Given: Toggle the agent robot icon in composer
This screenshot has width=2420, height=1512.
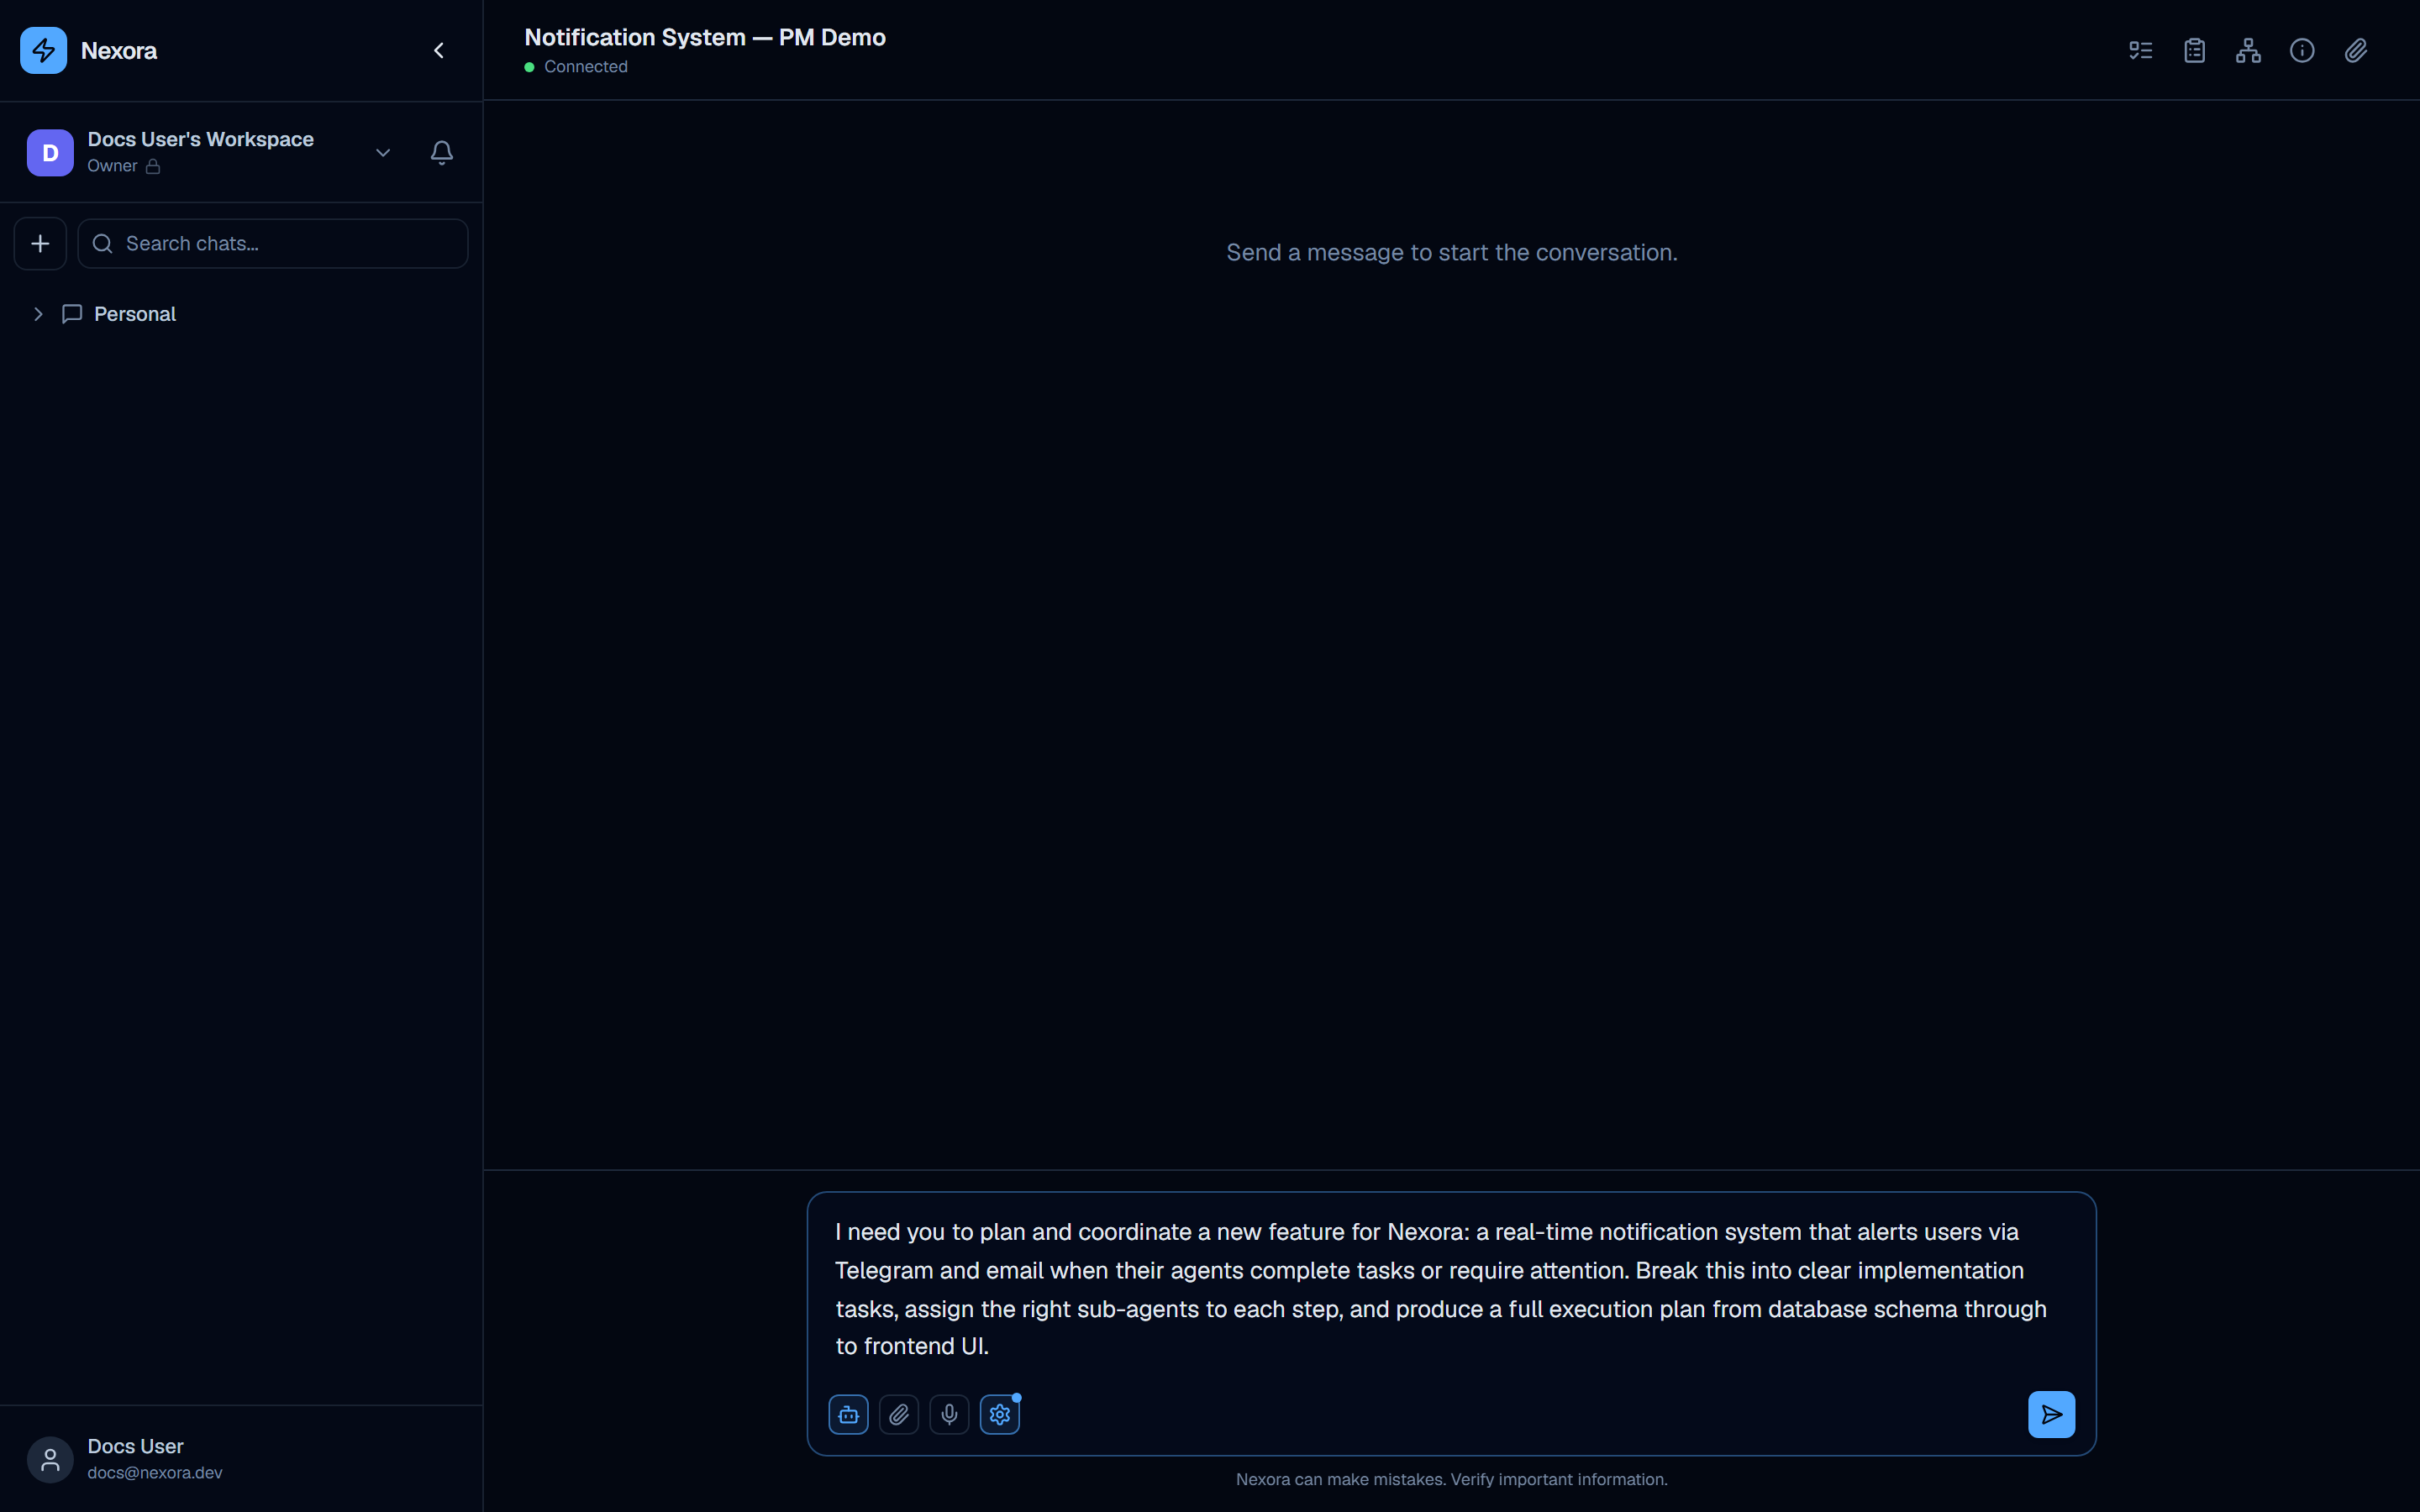Looking at the screenshot, I should pyautogui.click(x=848, y=1414).
